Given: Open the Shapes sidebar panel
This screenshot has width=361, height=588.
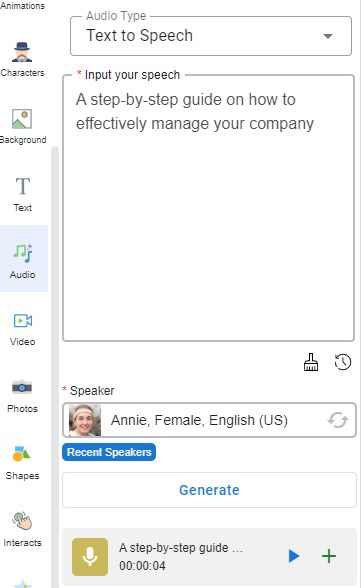Looking at the screenshot, I should pyautogui.click(x=22, y=462).
